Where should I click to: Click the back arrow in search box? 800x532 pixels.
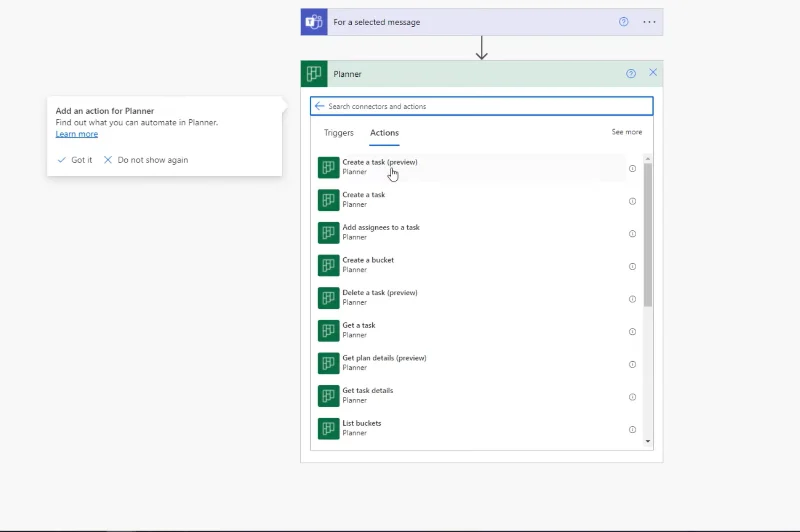coord(319,106)
